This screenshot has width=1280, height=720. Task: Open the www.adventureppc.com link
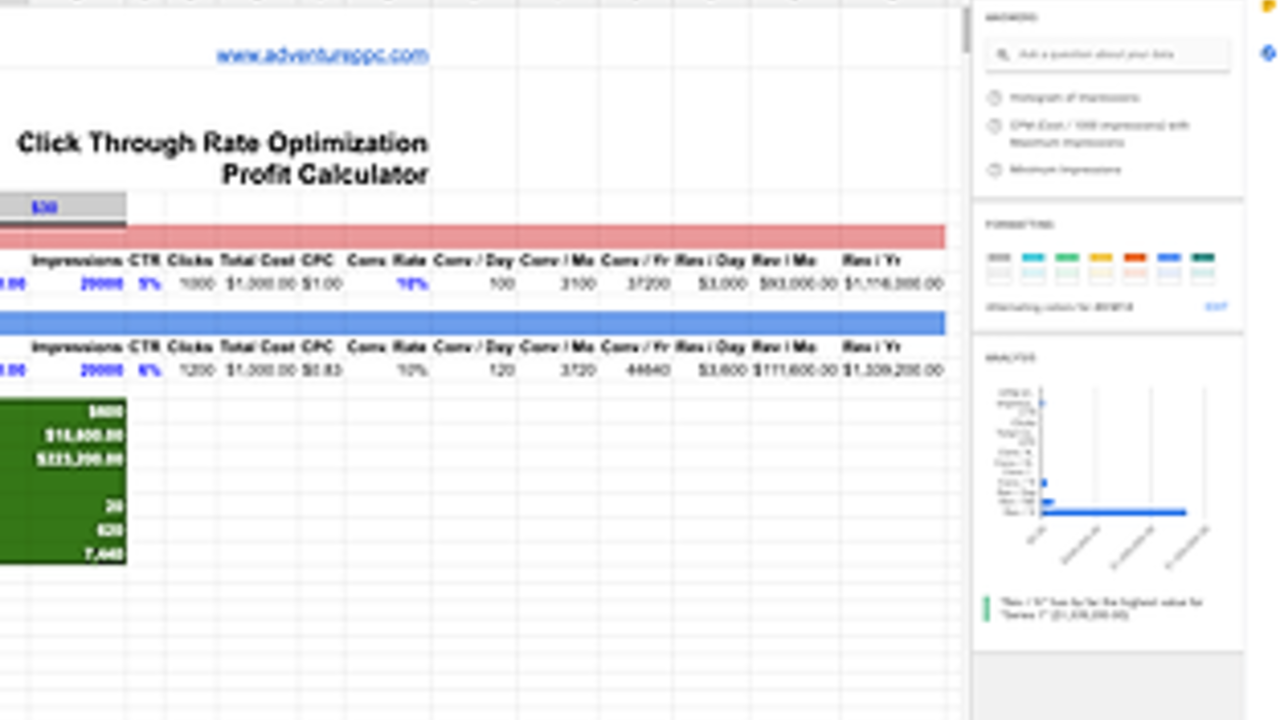click(x=322, y=55)
